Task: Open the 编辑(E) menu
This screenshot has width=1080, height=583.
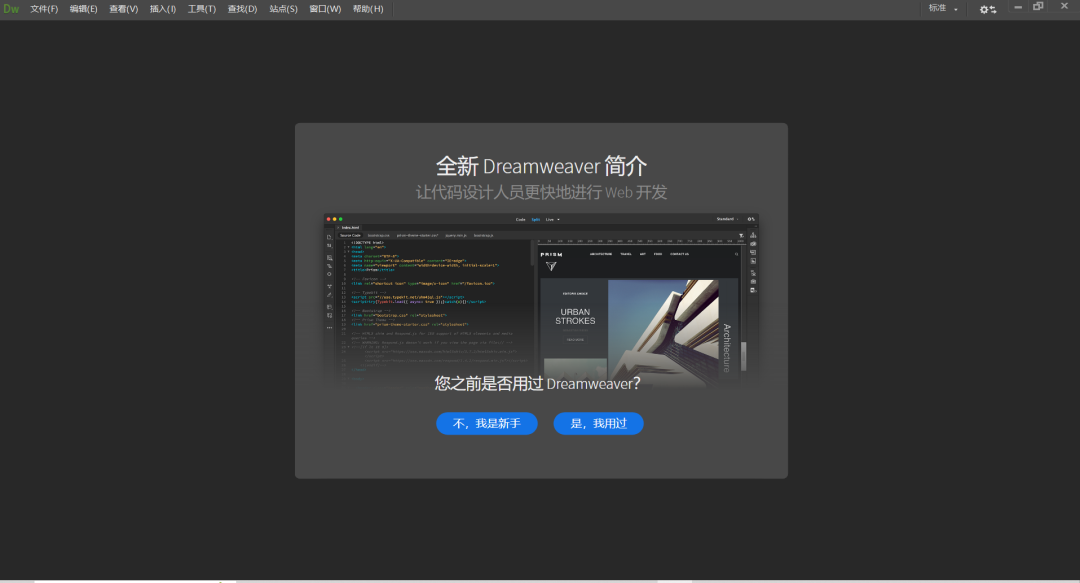Action: (82, 9)
